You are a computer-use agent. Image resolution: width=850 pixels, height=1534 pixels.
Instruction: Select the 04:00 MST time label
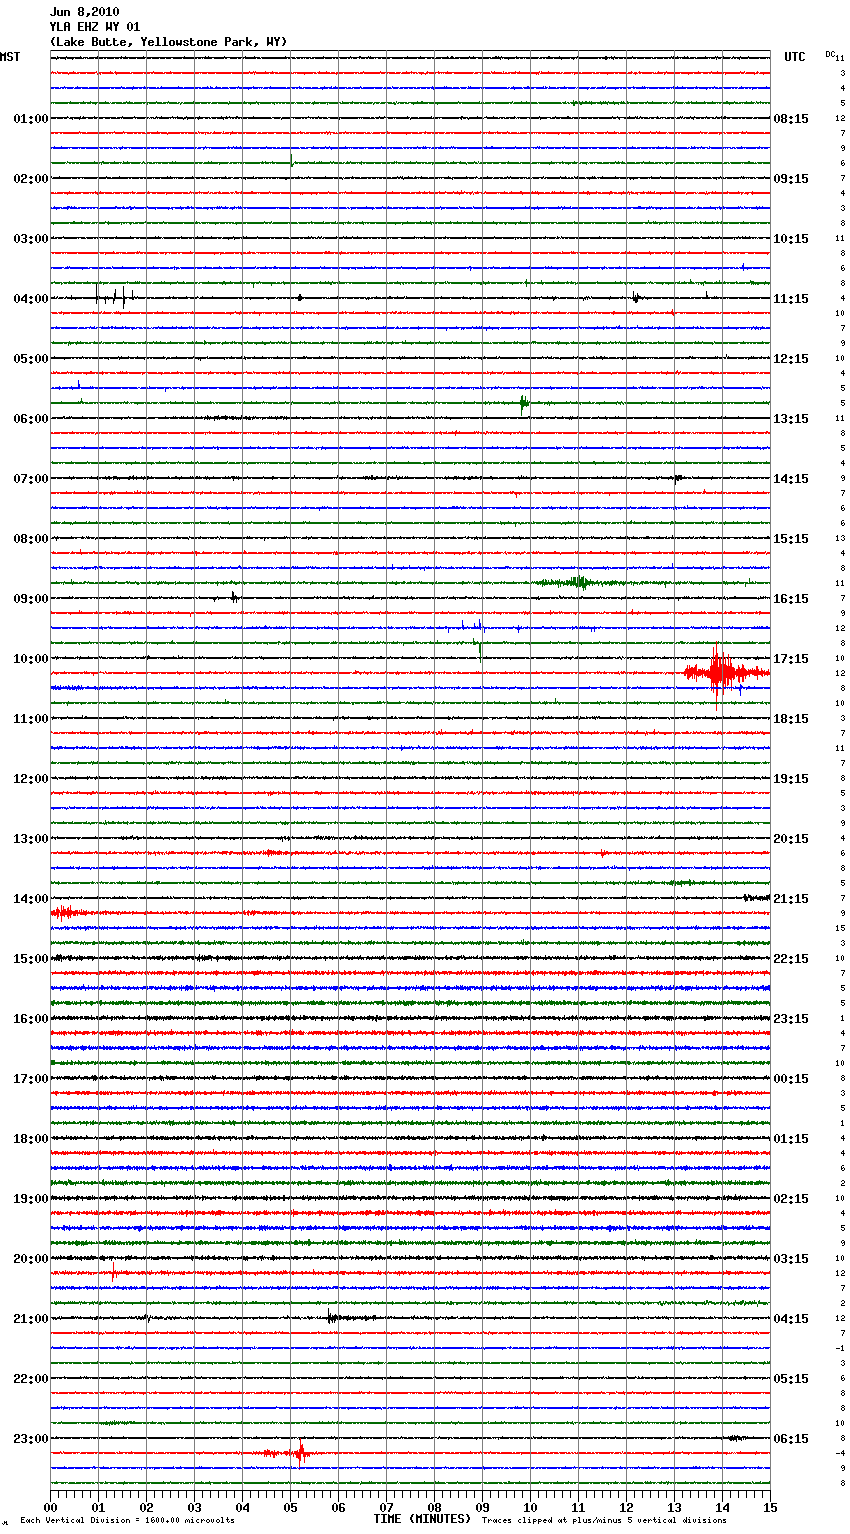(x=31, y=299)
